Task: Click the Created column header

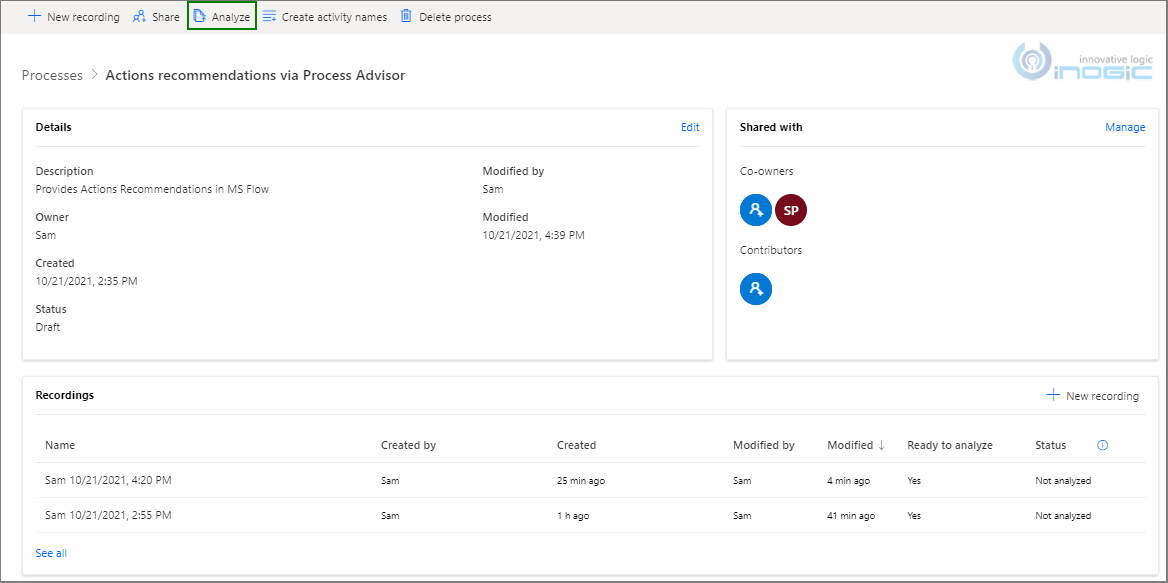Action: (x=576, y=445)
